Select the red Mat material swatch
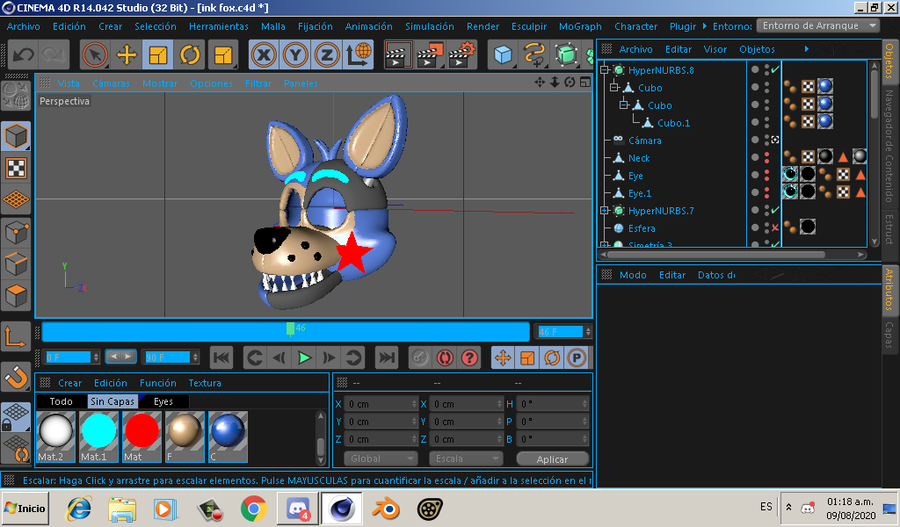This screenshot has height=527, width=900. pos(142,437)
